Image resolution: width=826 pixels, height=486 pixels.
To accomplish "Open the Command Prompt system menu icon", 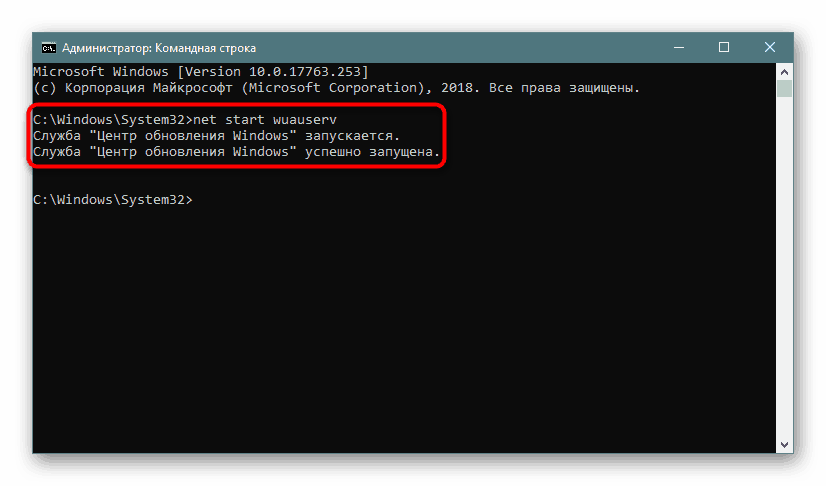I will coord(48,47).
